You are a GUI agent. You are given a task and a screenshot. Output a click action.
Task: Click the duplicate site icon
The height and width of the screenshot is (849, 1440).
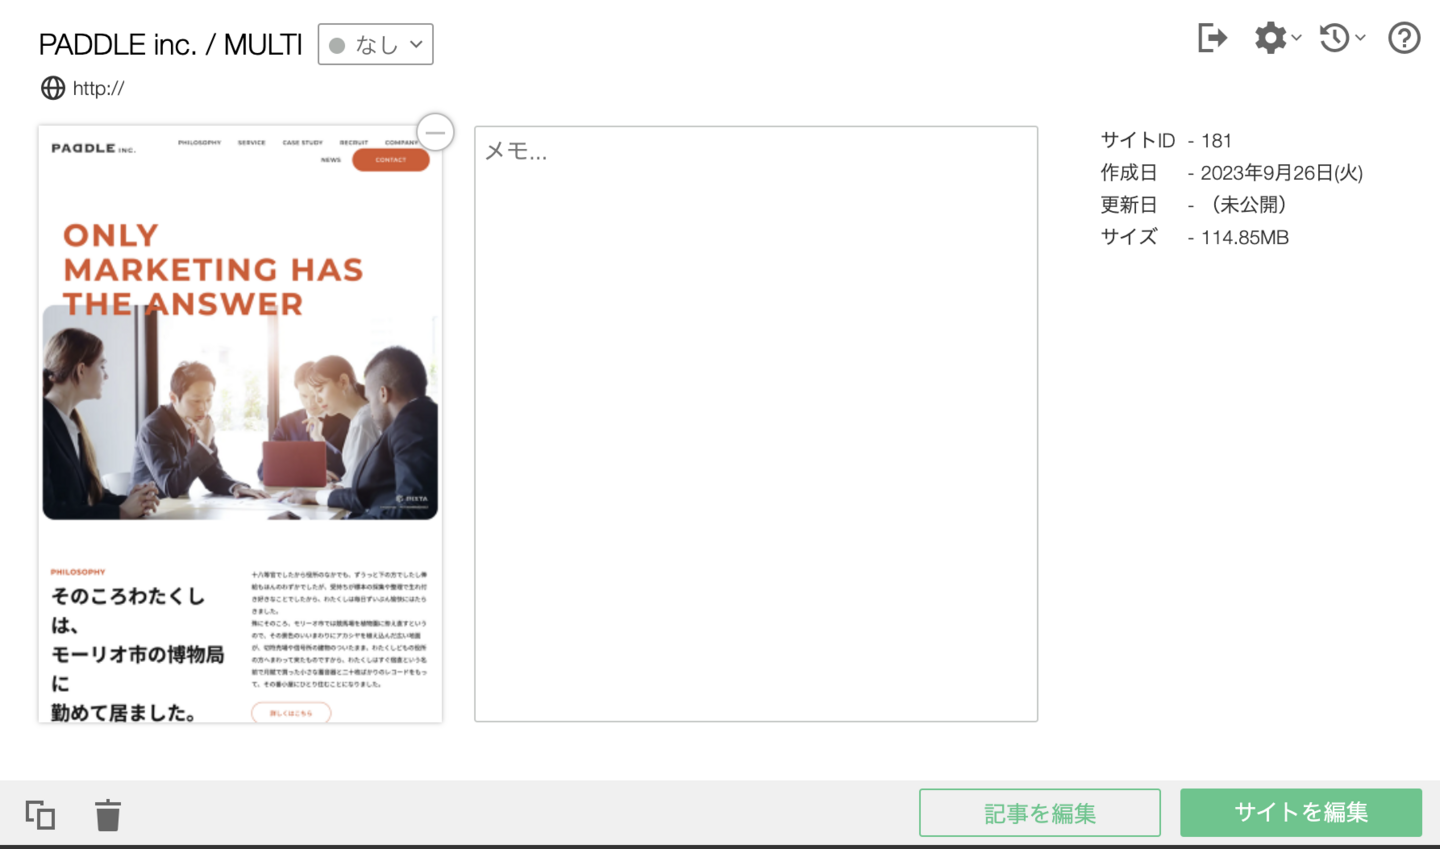pos(40,815)
